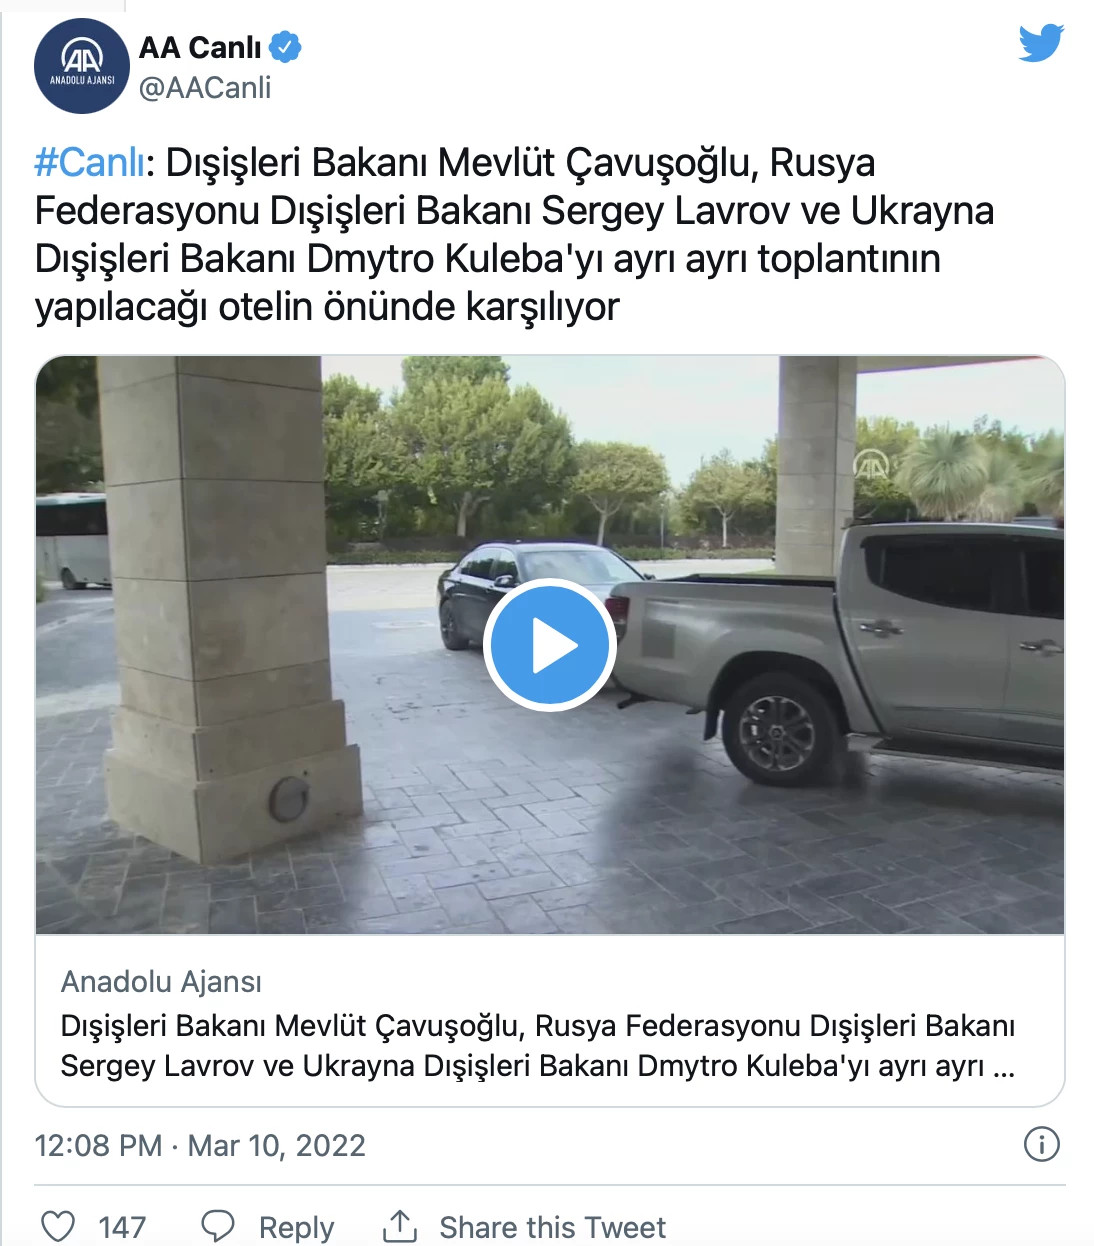This screenshot has height=1246, width=1094.
Task: Click the Reply button label
Action: (x=296, y=1227)
